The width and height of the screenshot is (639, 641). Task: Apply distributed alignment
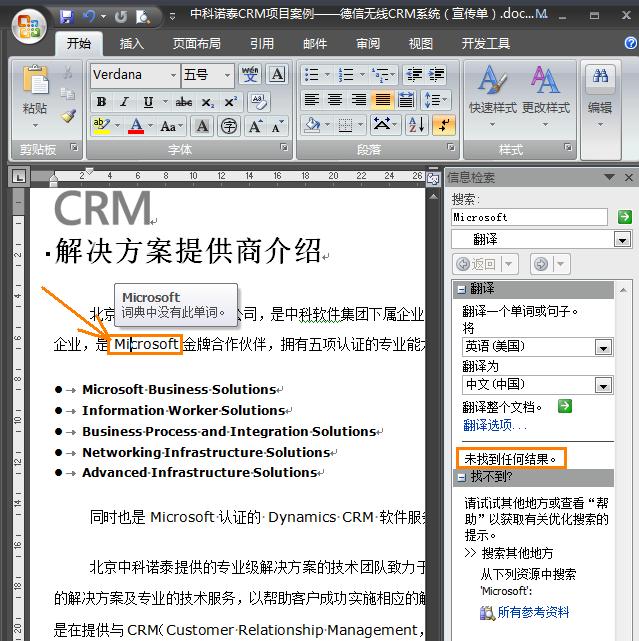(x=406, y=100)
